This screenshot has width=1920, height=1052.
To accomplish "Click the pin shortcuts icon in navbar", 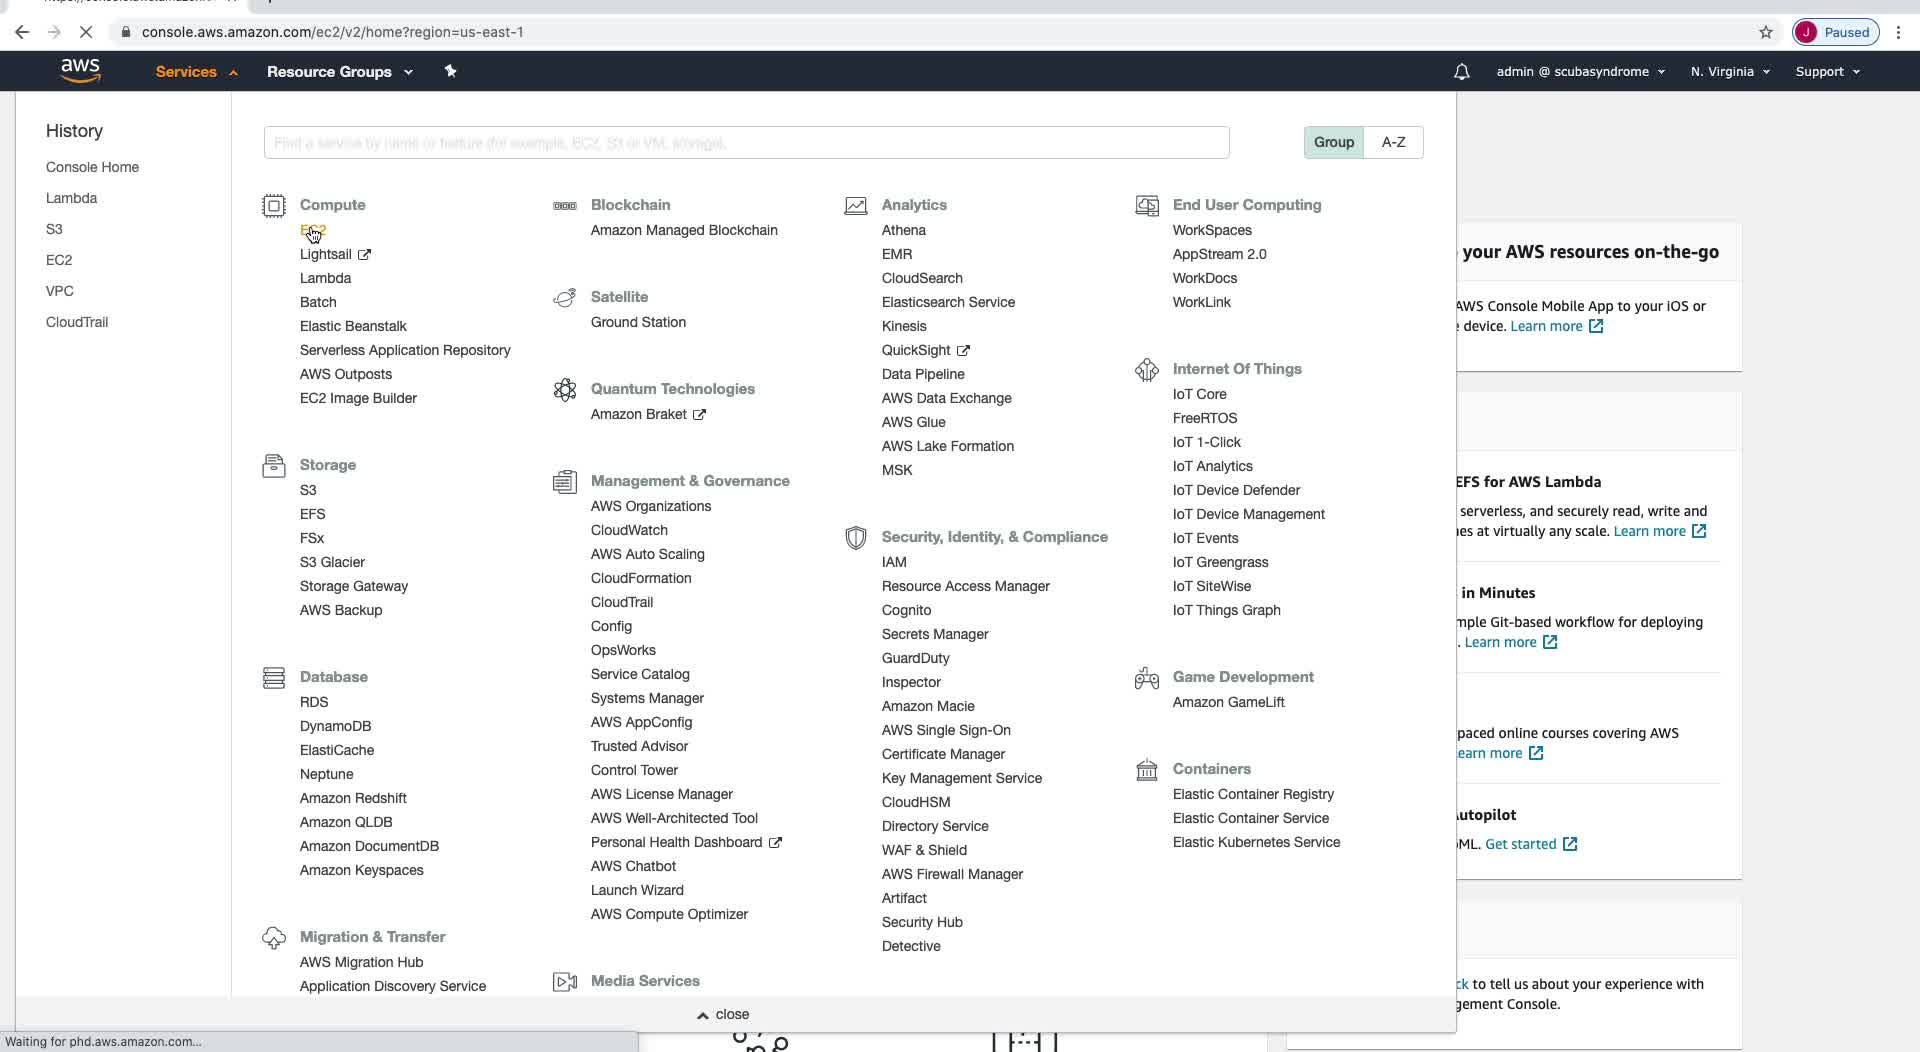I will [x=450, y=71].
